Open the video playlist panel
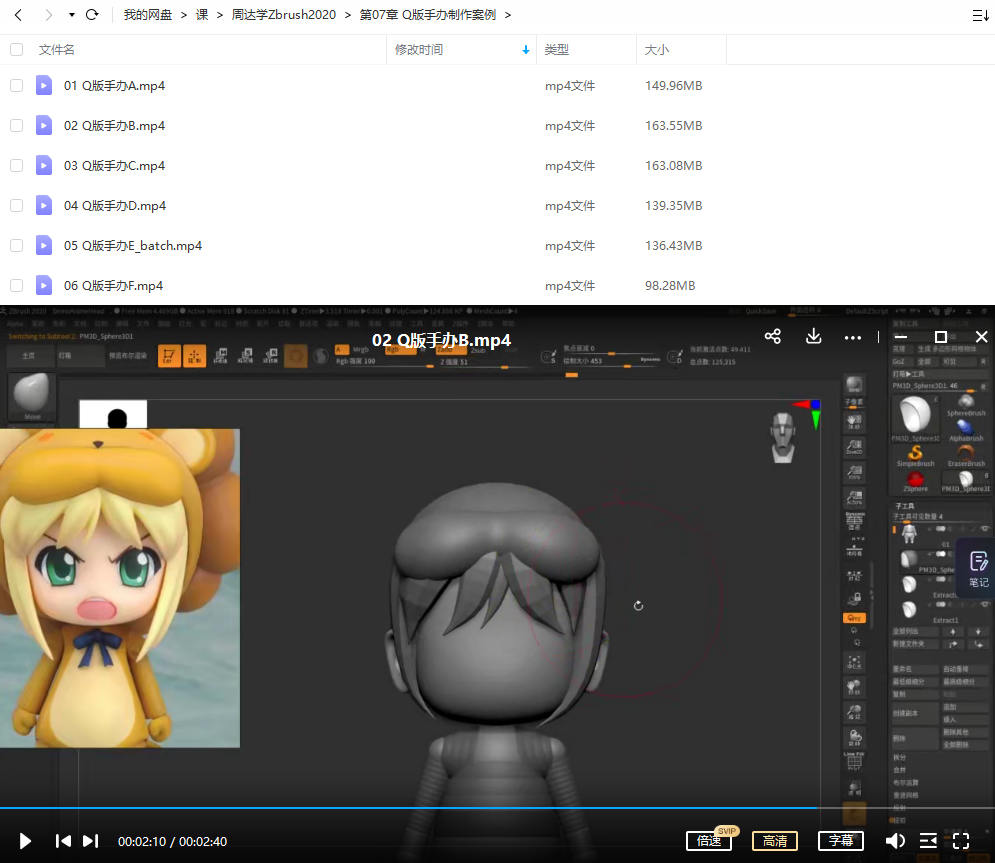The image size is (995, 863). click(928, 841)
